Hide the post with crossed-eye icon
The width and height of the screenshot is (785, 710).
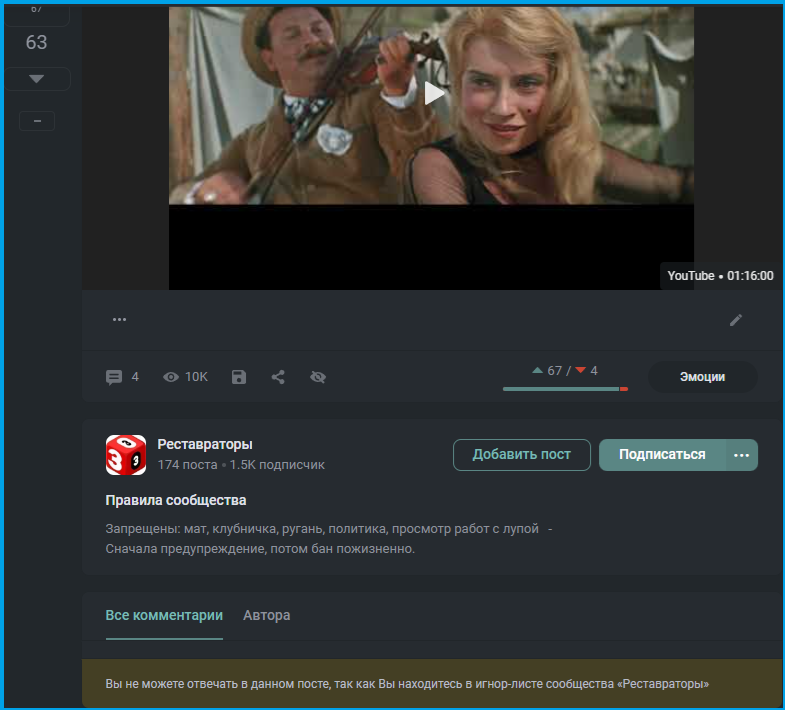click(318, 377)
